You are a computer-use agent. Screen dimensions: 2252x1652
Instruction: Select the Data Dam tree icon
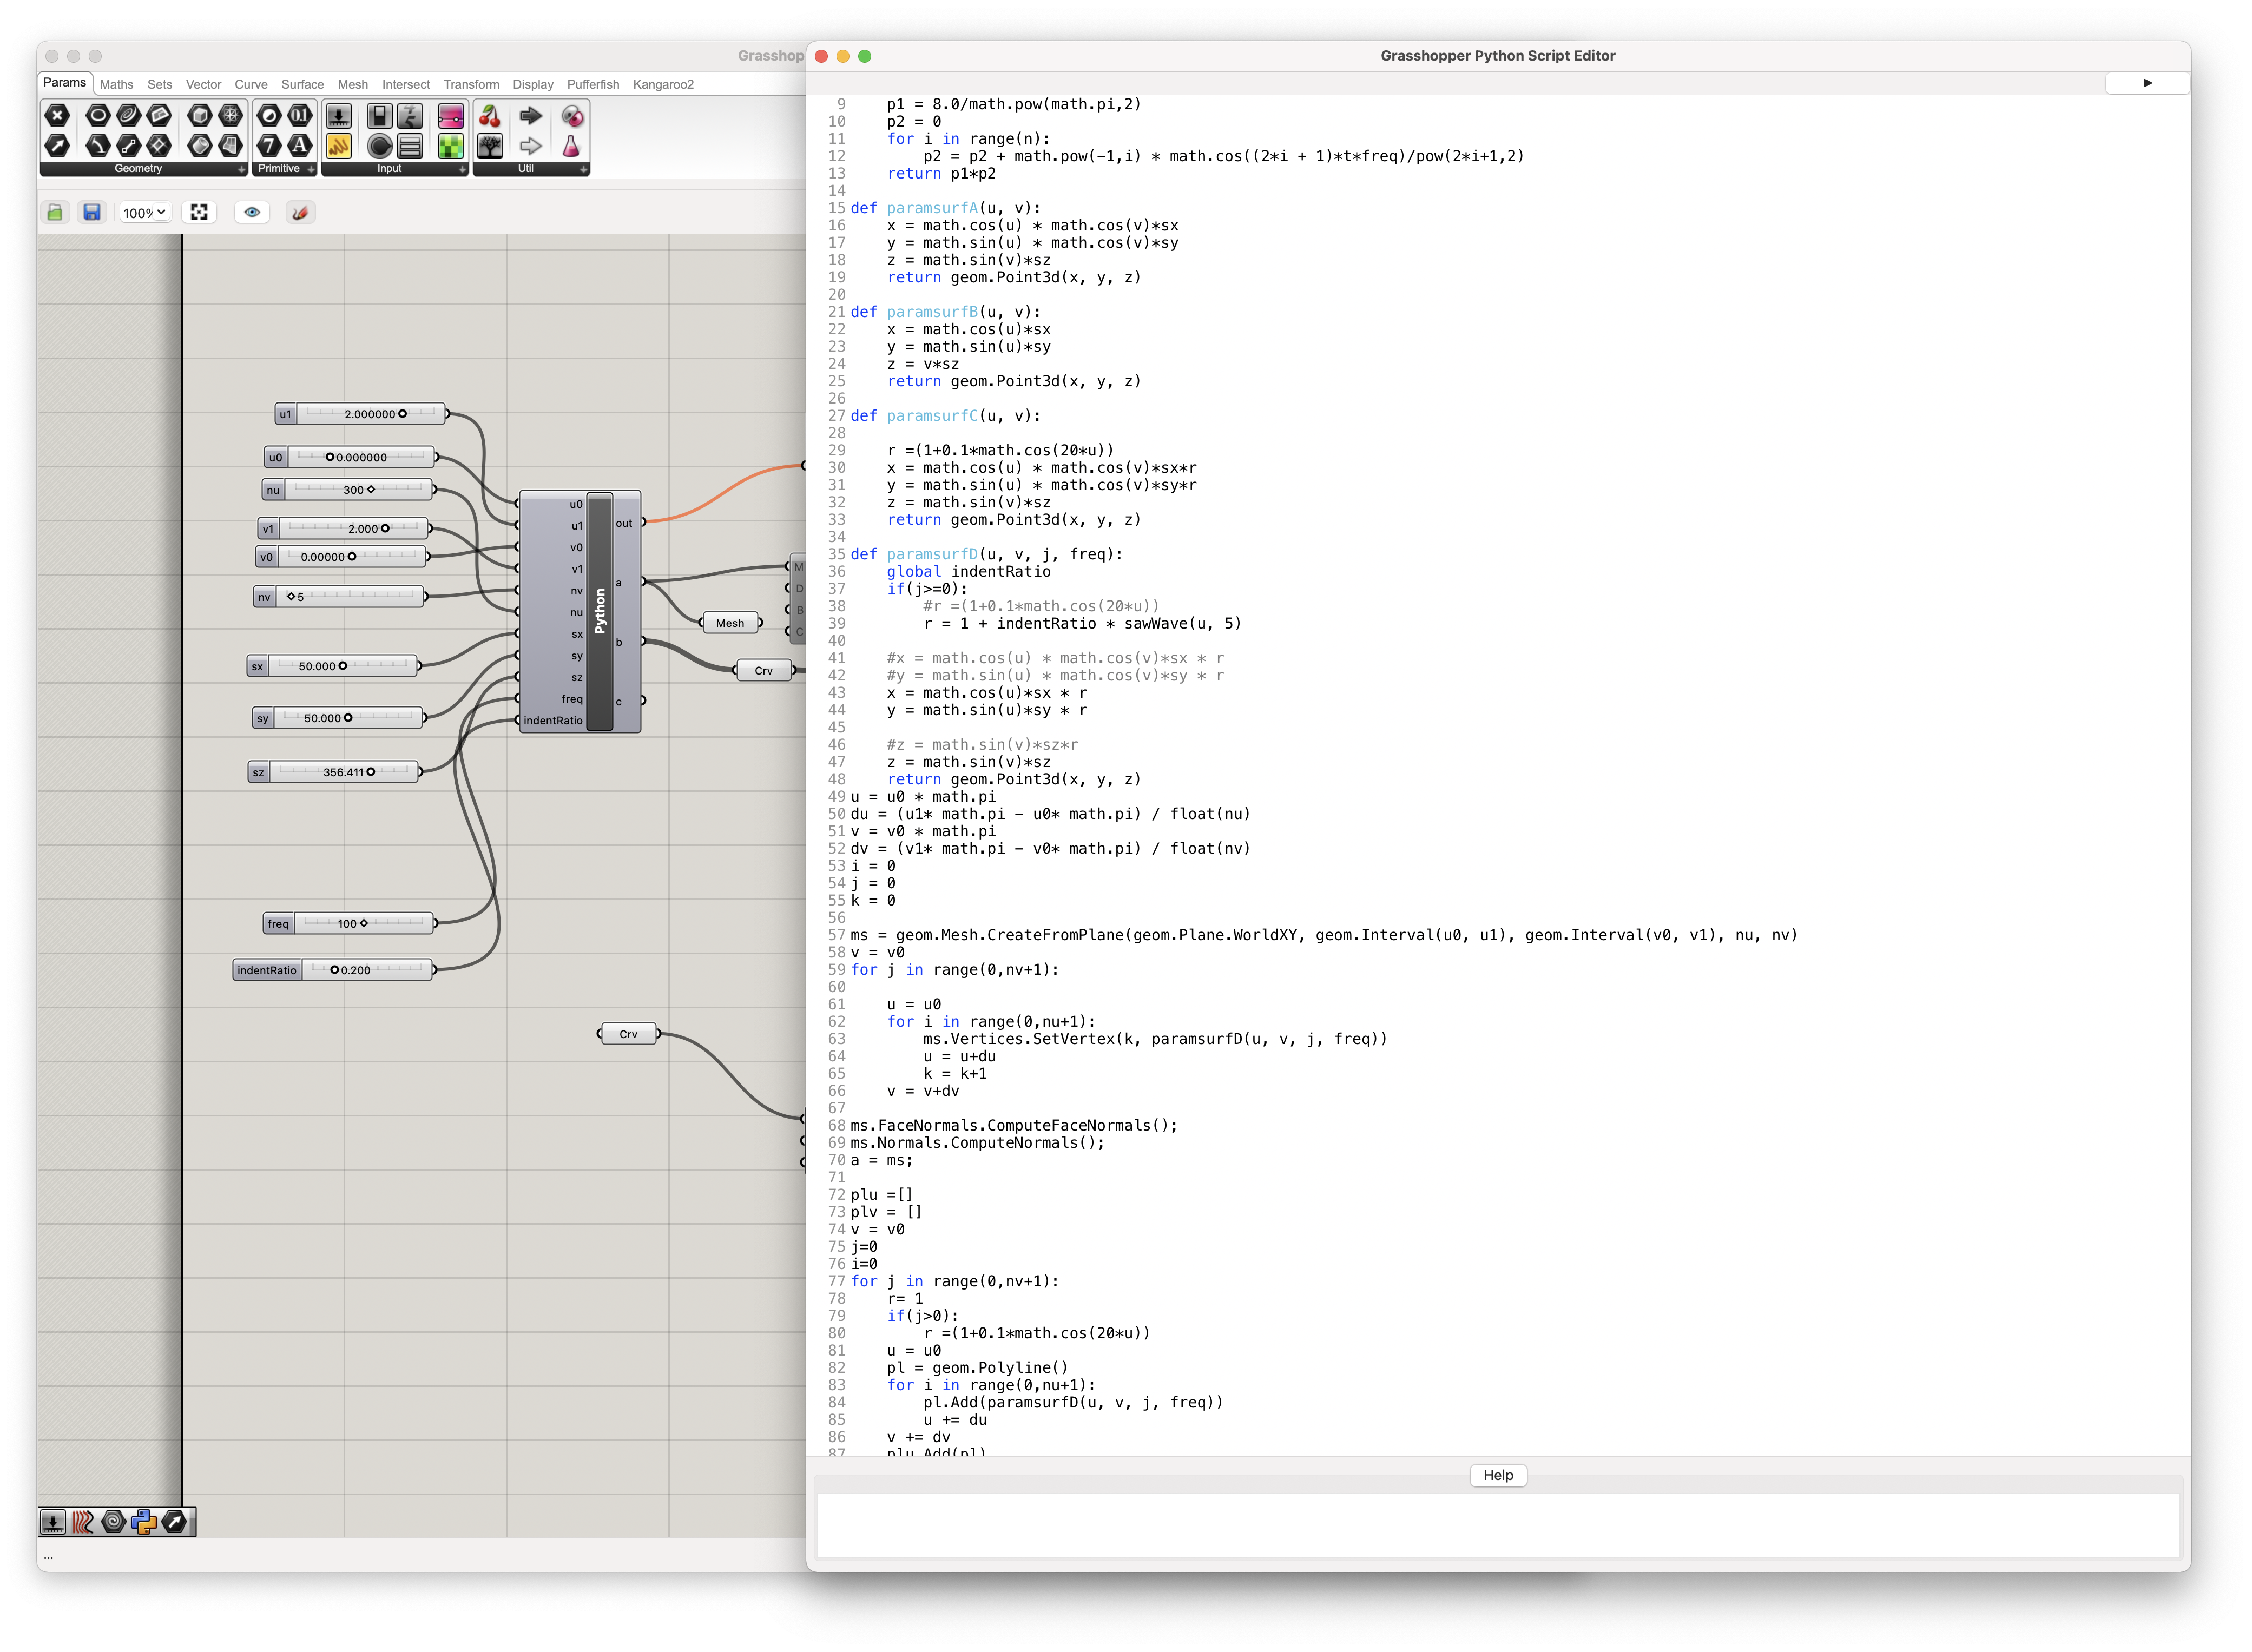[490, 146]
